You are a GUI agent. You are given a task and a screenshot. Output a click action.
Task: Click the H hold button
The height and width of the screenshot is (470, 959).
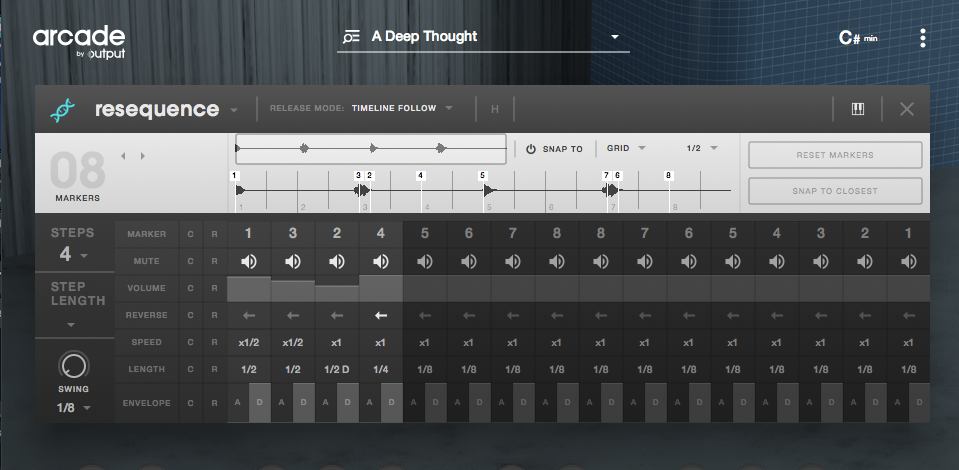(495, 109)
